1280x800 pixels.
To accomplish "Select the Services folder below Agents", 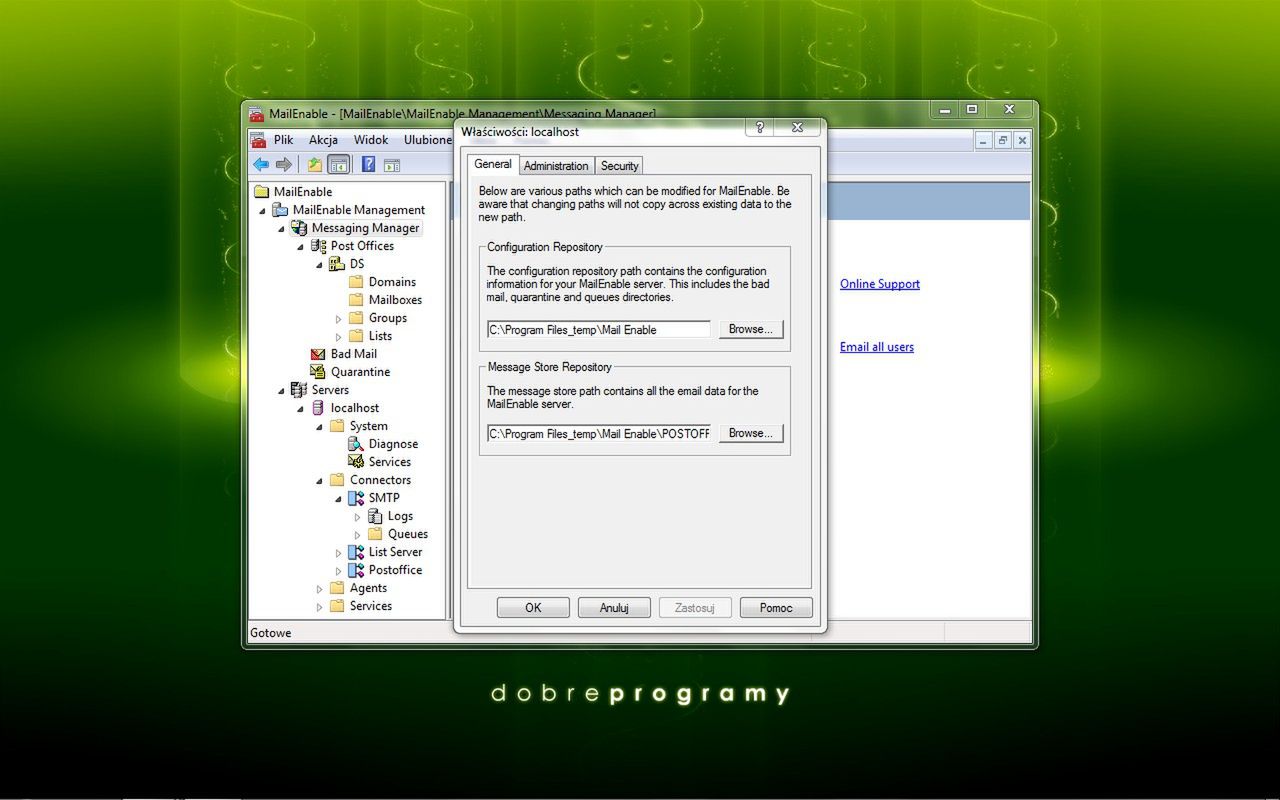I will (371, 606).
